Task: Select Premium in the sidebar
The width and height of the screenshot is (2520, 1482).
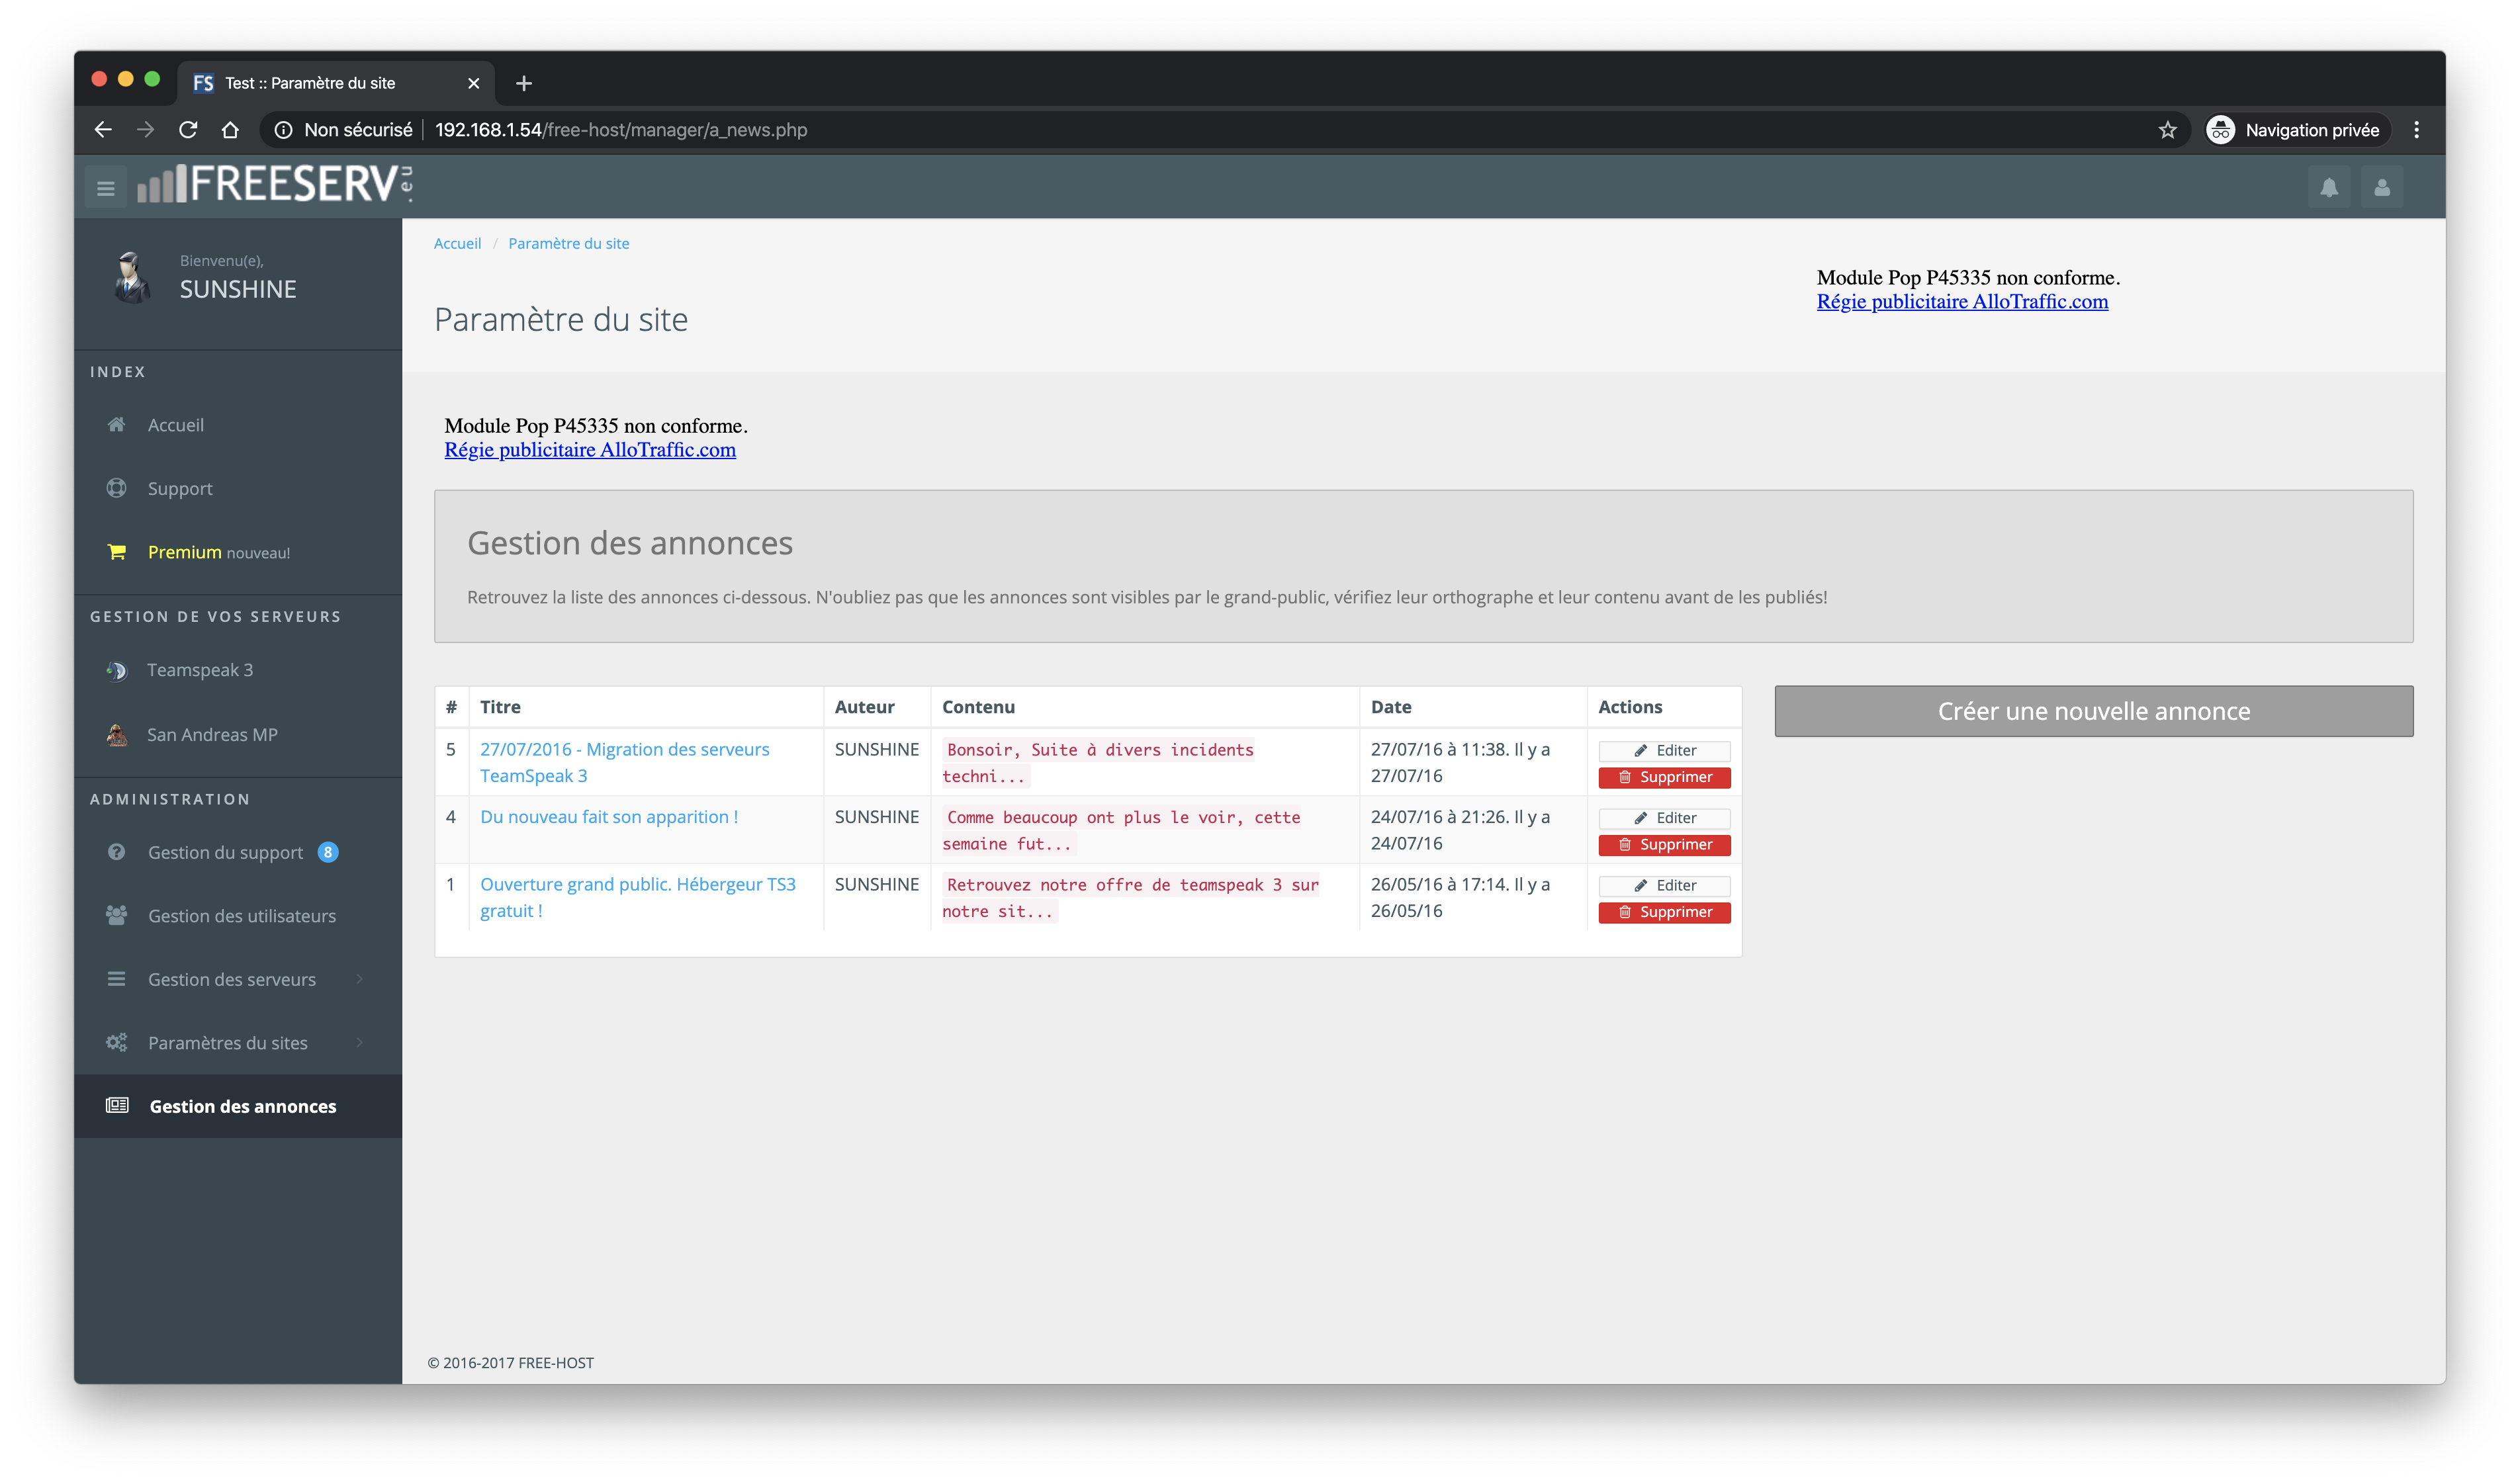Action: [185, 552]
